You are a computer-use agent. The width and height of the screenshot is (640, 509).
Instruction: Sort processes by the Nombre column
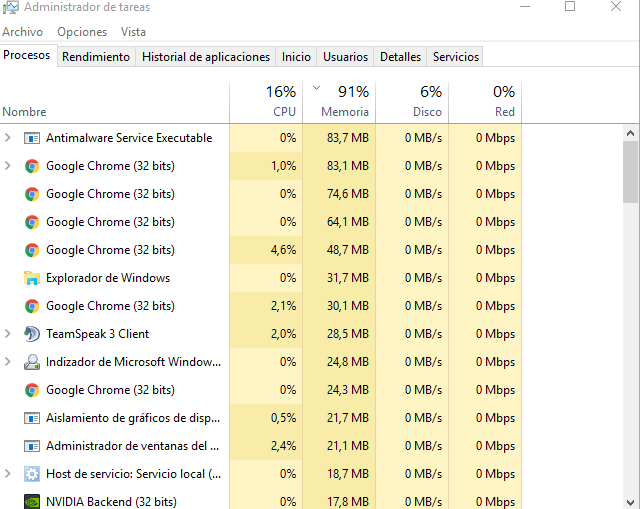[x=115, y=103]
